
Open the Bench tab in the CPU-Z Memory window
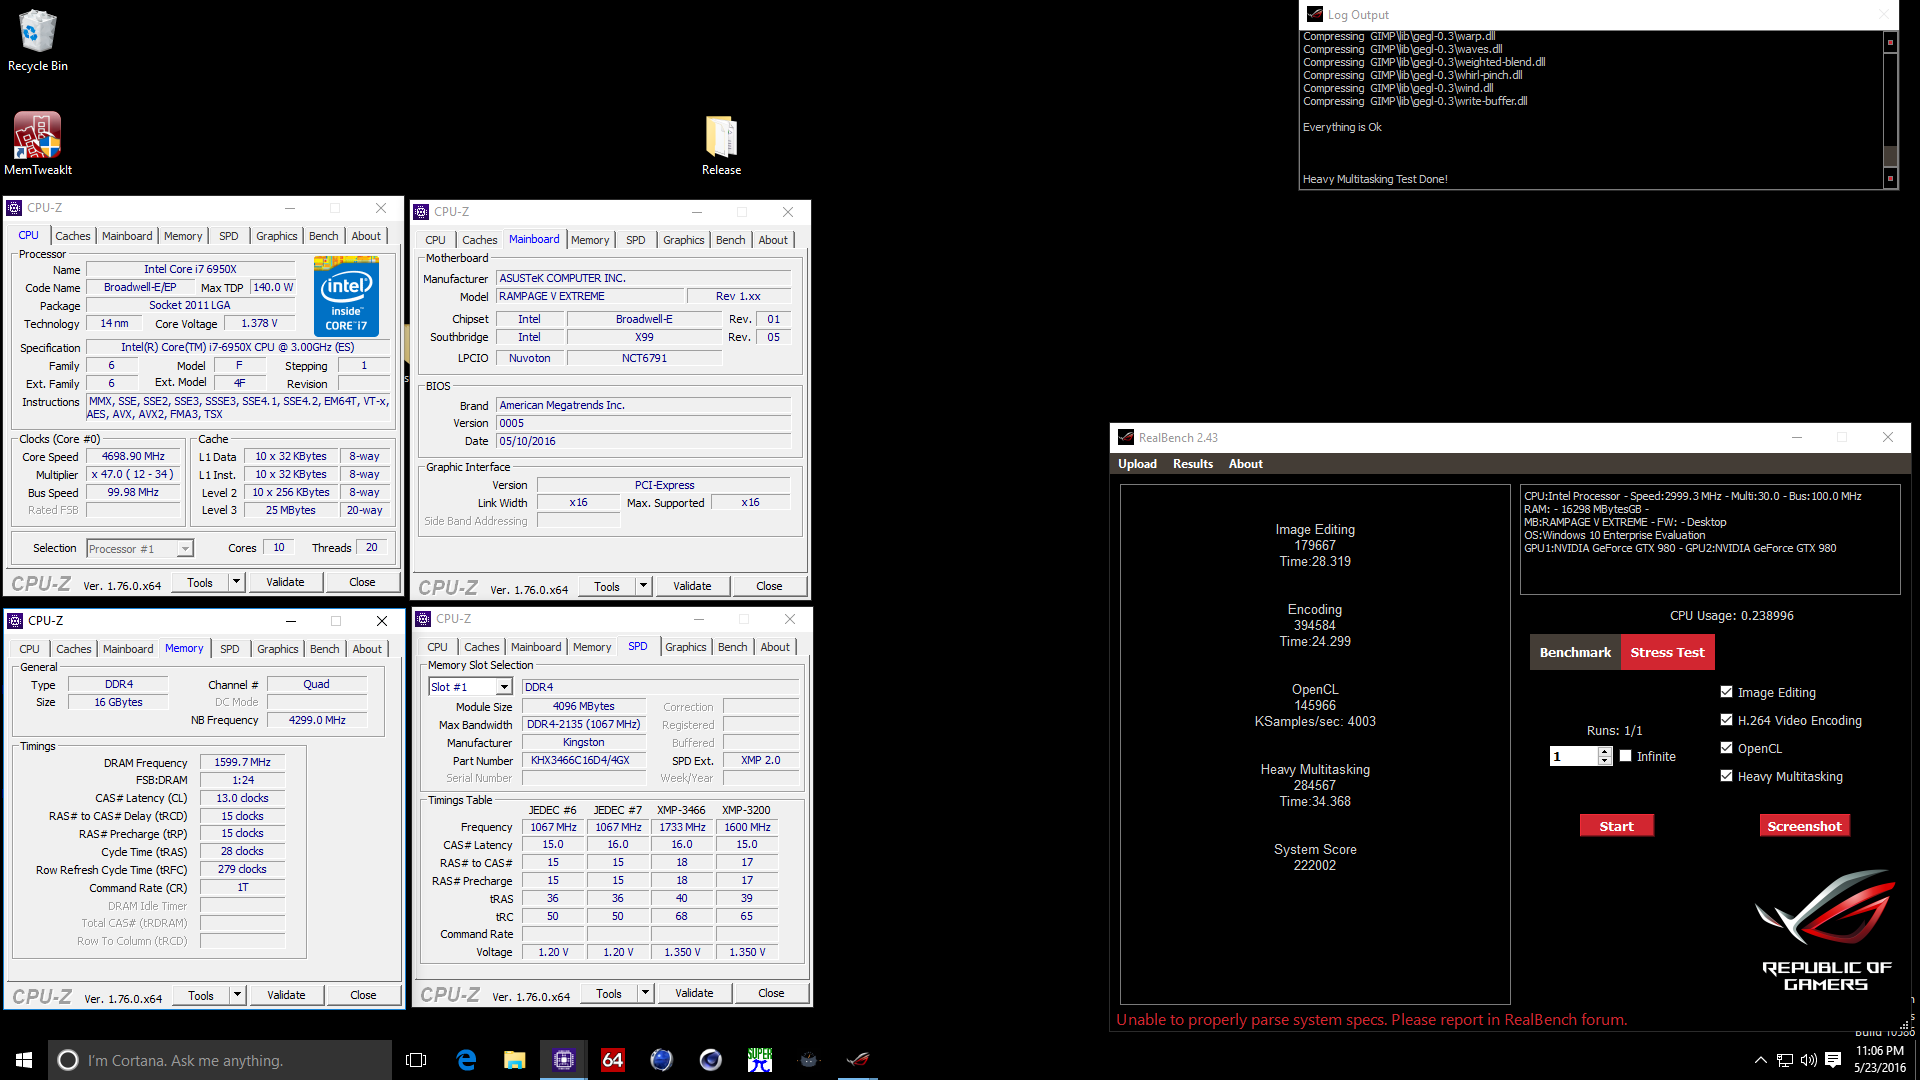point(324,649)
